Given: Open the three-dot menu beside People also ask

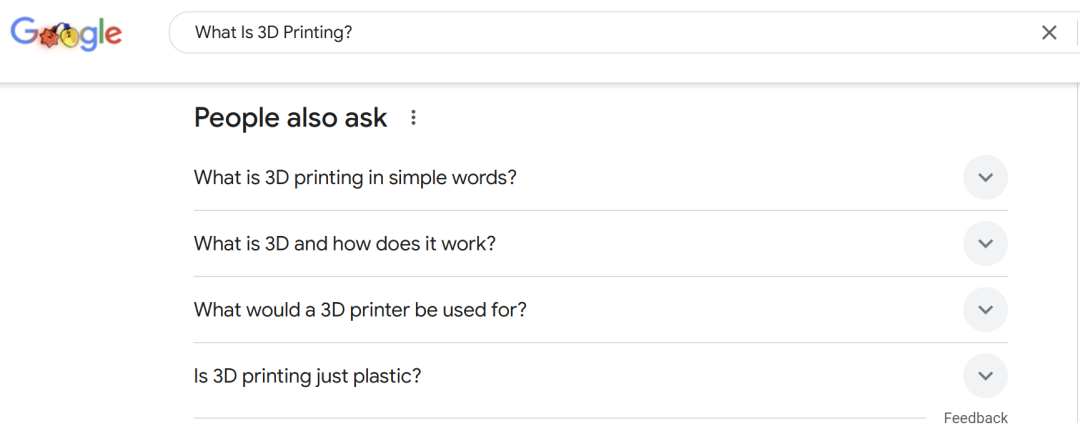Looking at the screenshot, I should pyautogui.click(x=413, y=118).
